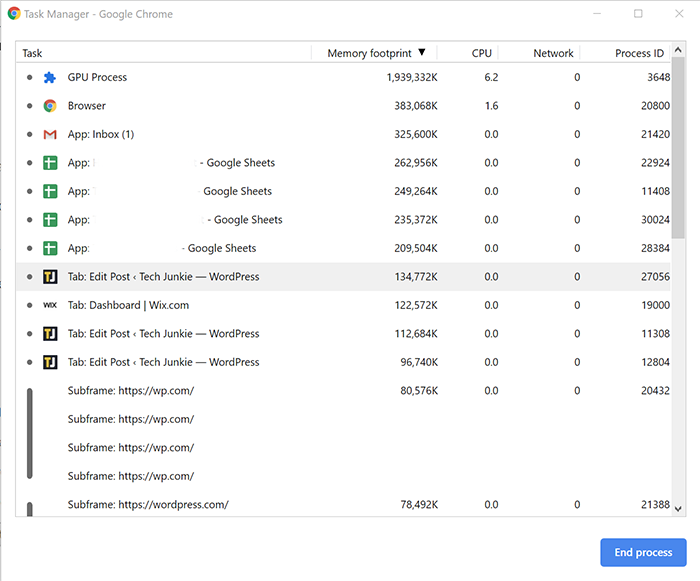
Task: Click process ID 22924
Action: coord(655,163)
